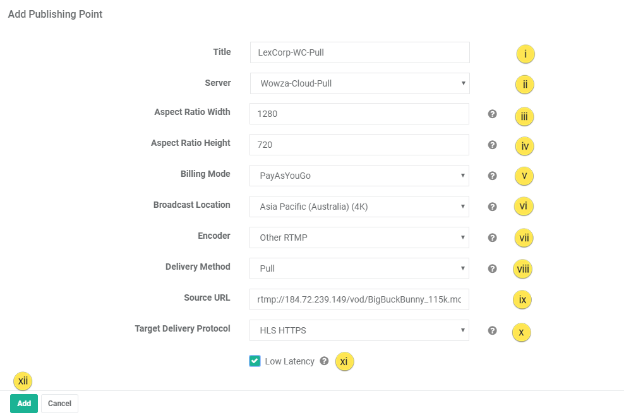Click Target Delivery Protocol help icon
Screen dimensions: 624x419
click(492, 330)
